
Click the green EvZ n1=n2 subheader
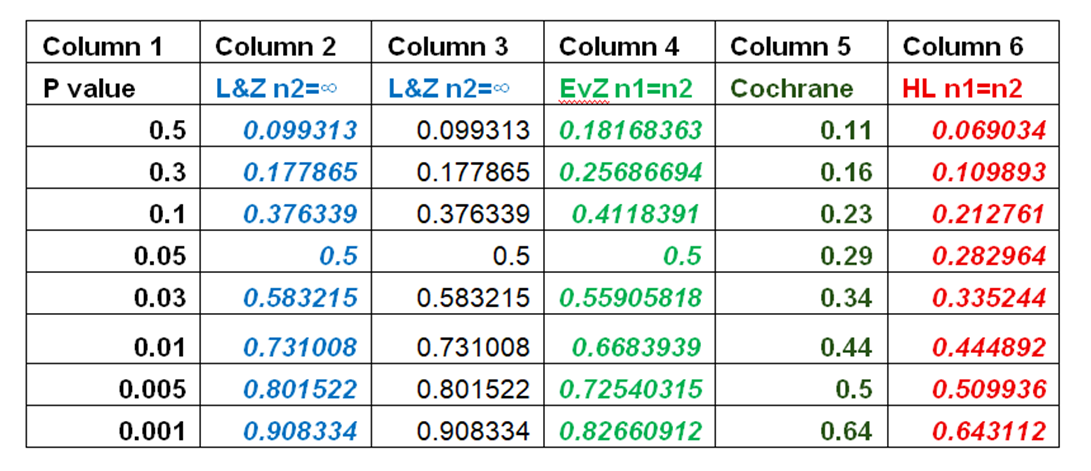pos(625,89)
